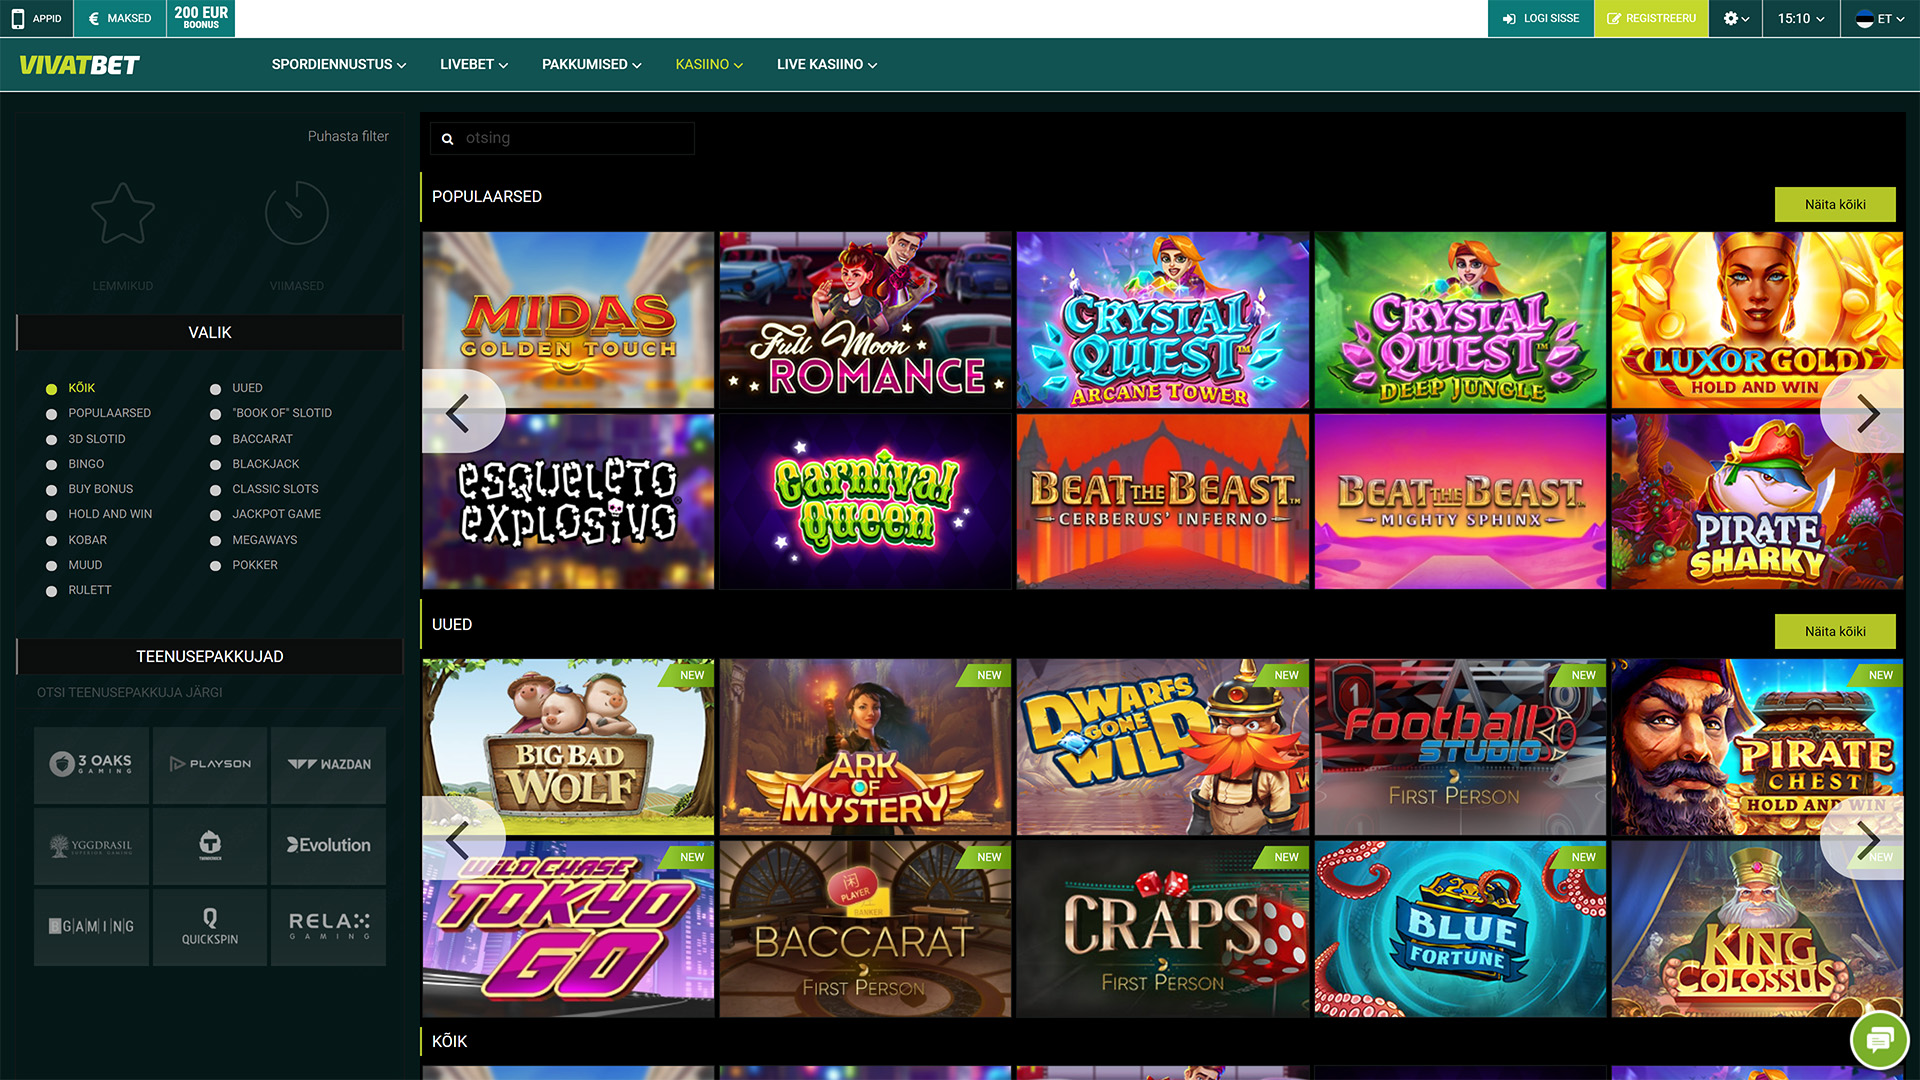The width and height of the screenshot is (1920, 1080).
Task: Open Full Moon Romance game
Action: (865, 320)
